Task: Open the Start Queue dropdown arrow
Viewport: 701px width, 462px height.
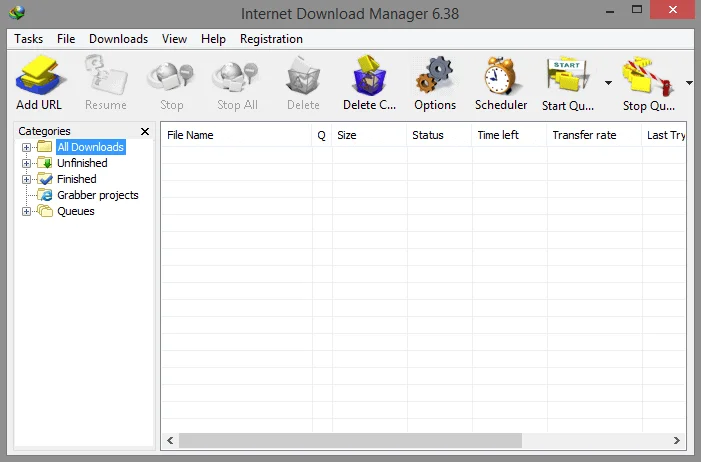Action: [608, 83]
